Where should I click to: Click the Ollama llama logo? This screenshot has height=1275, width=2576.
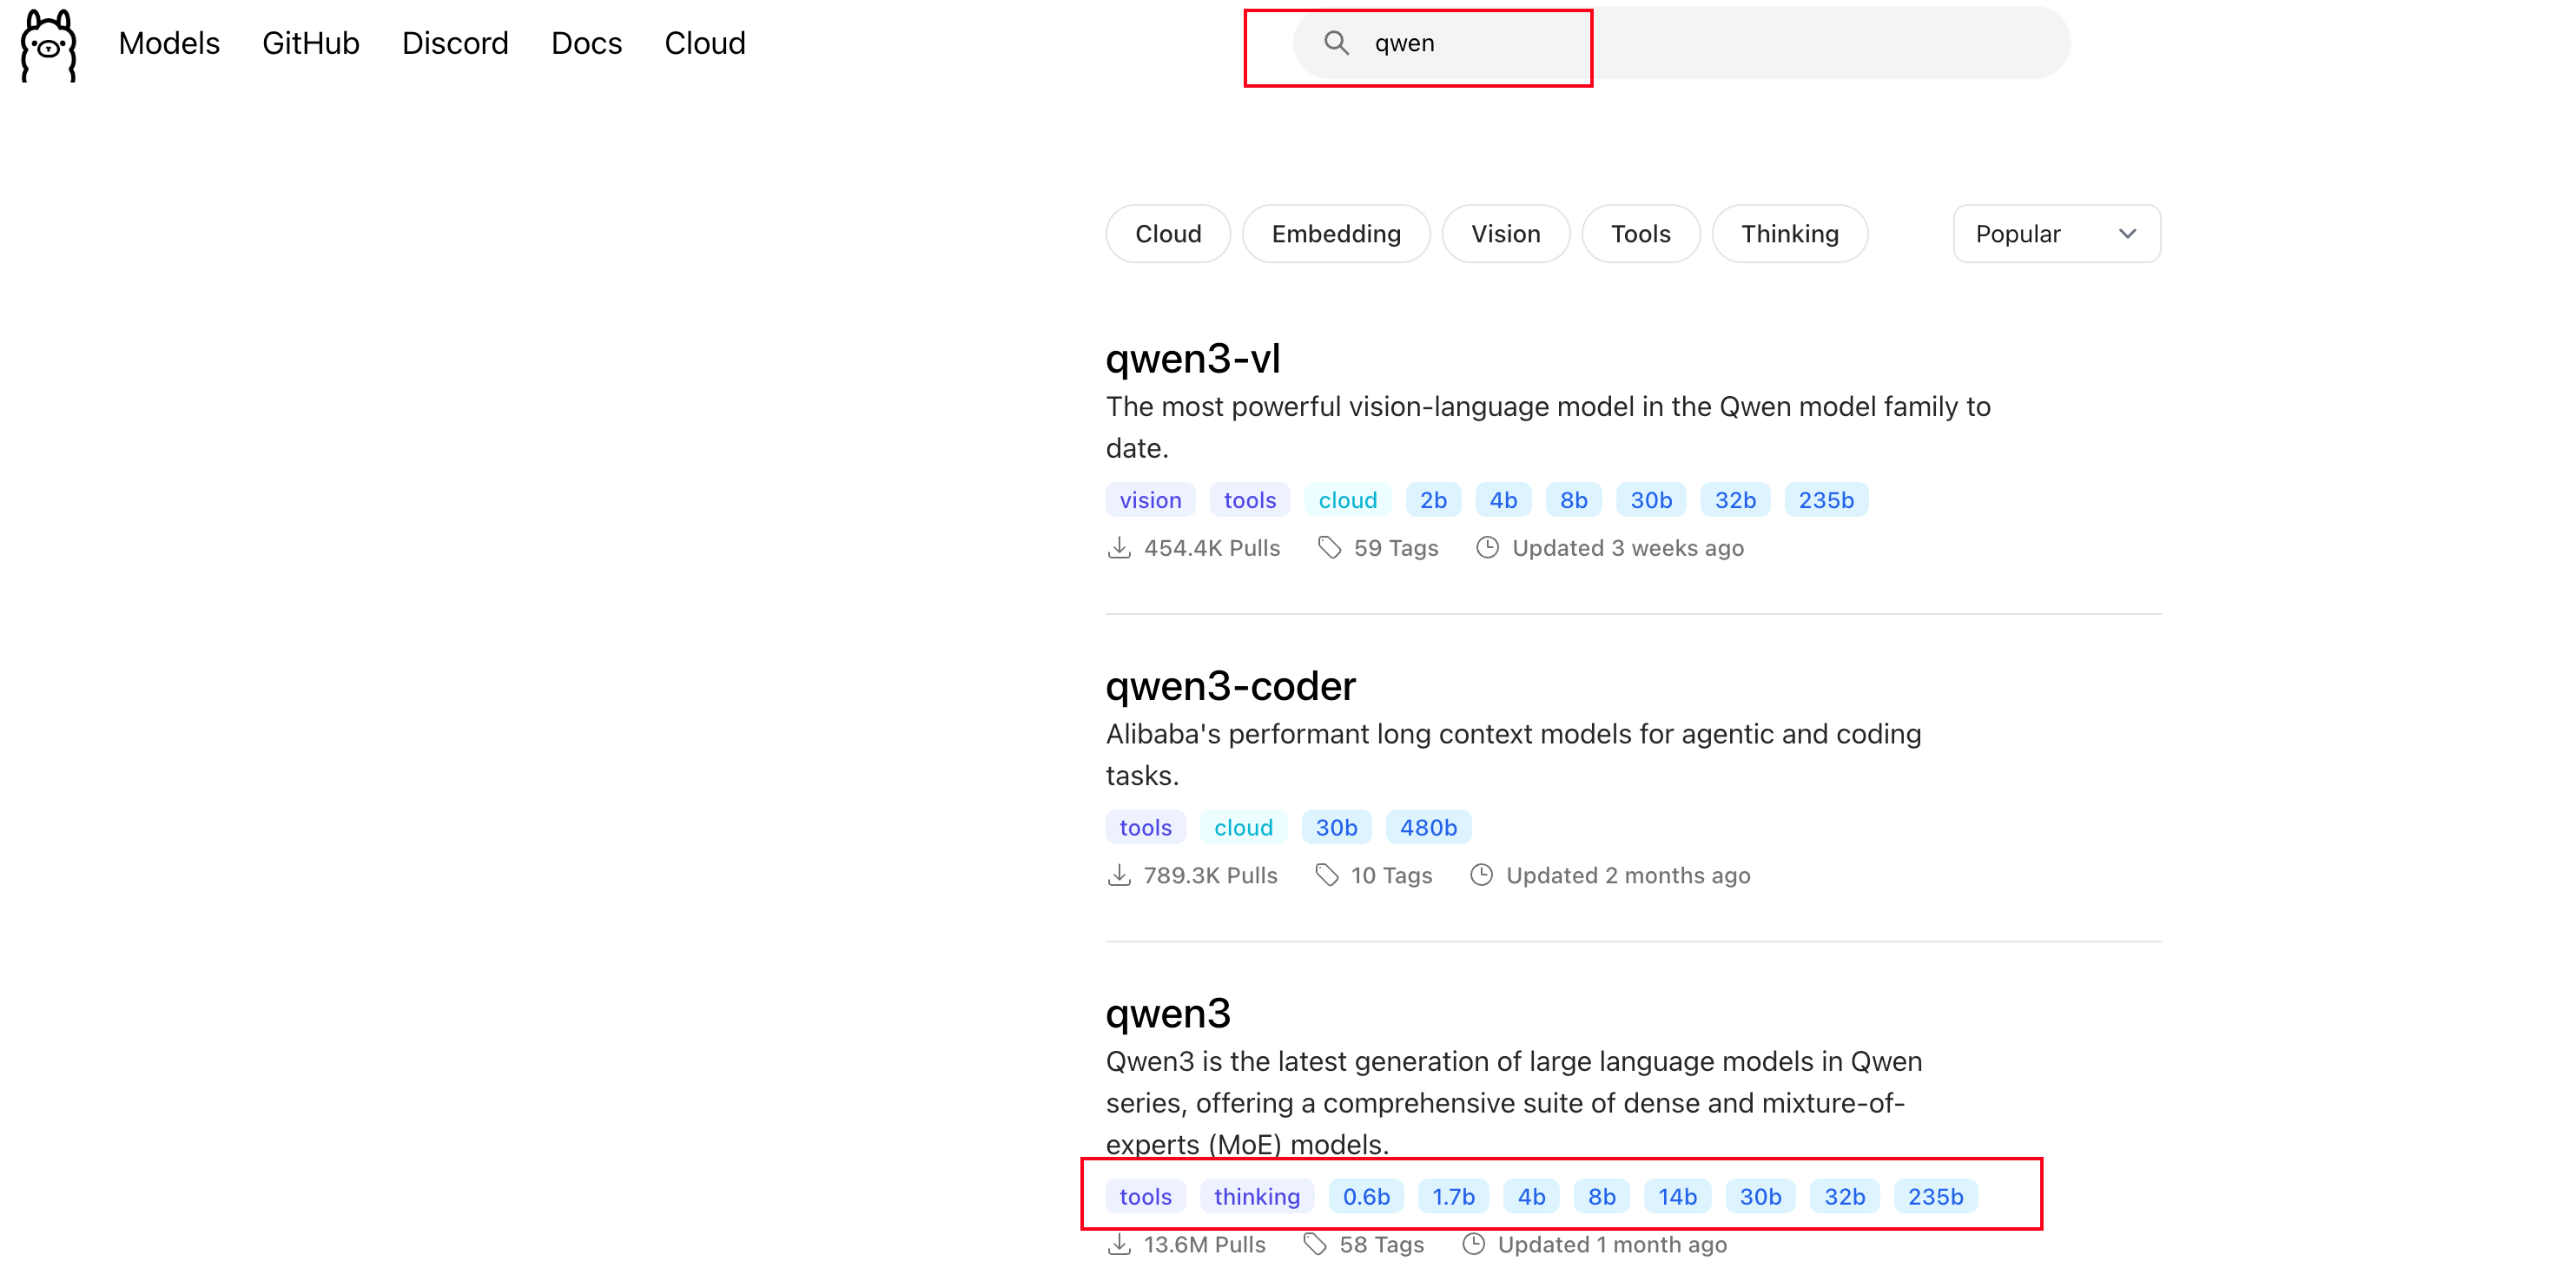click(x=48, y=45)
